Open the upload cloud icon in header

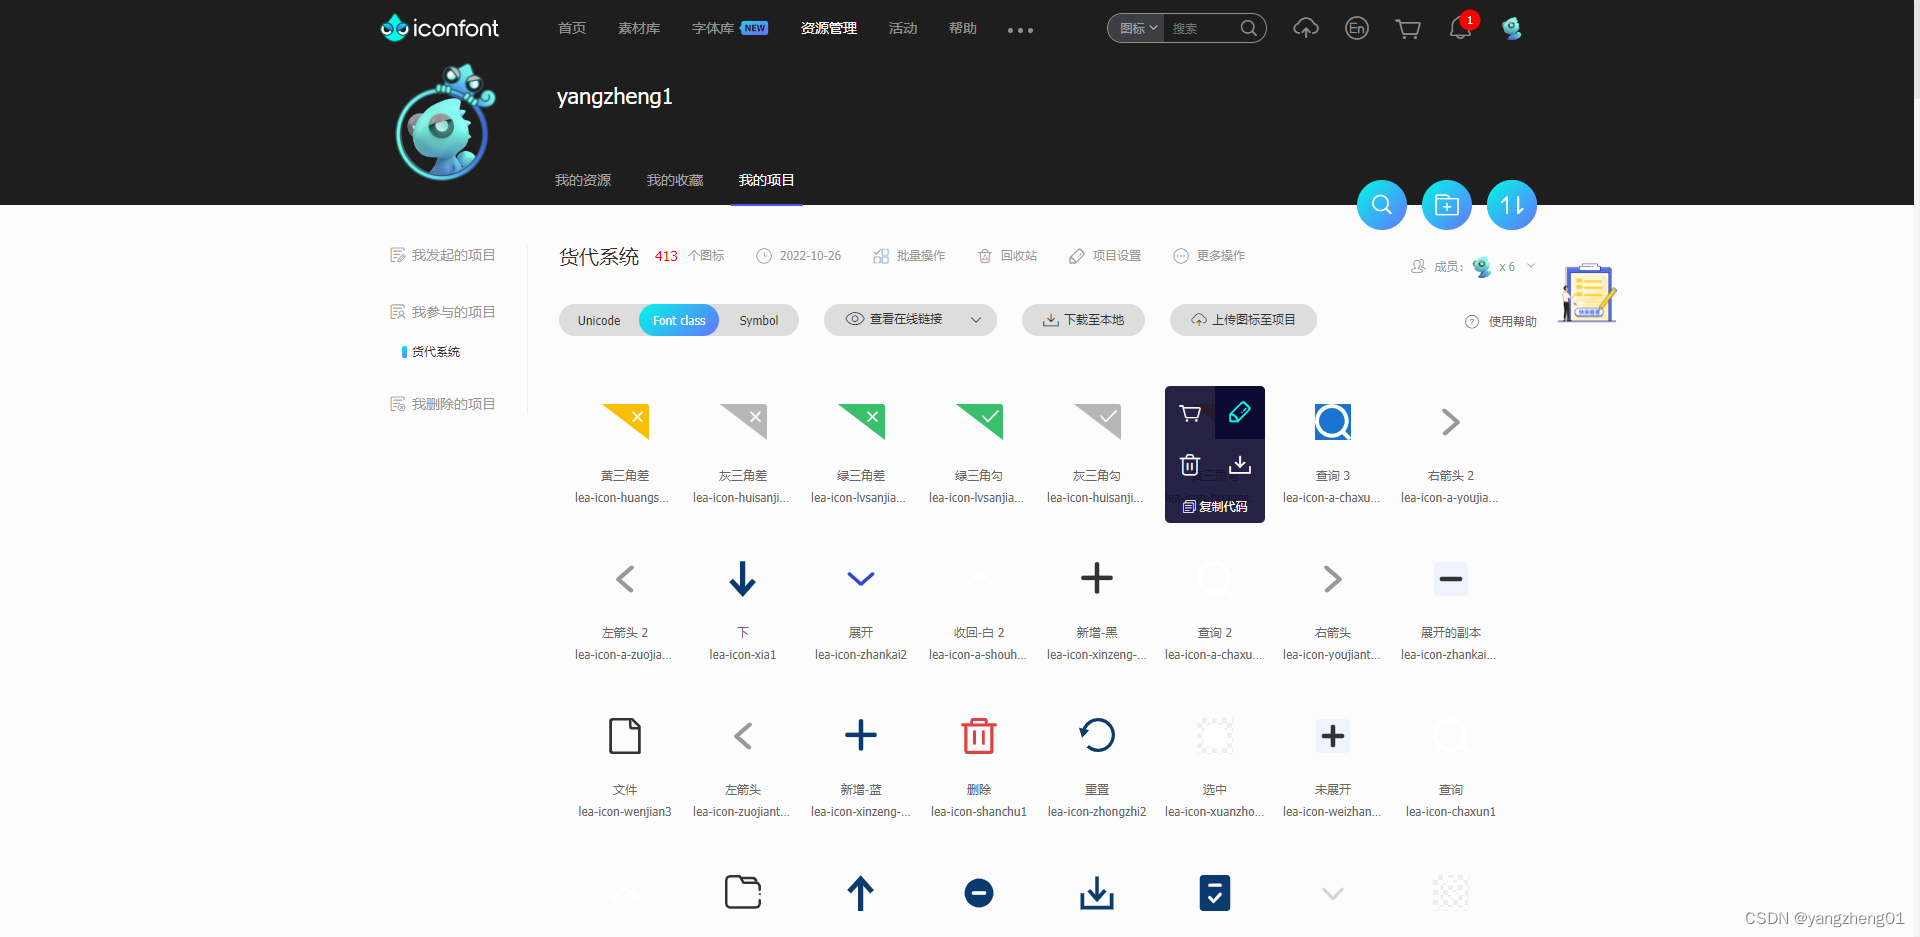click(x=1305, y=28)
